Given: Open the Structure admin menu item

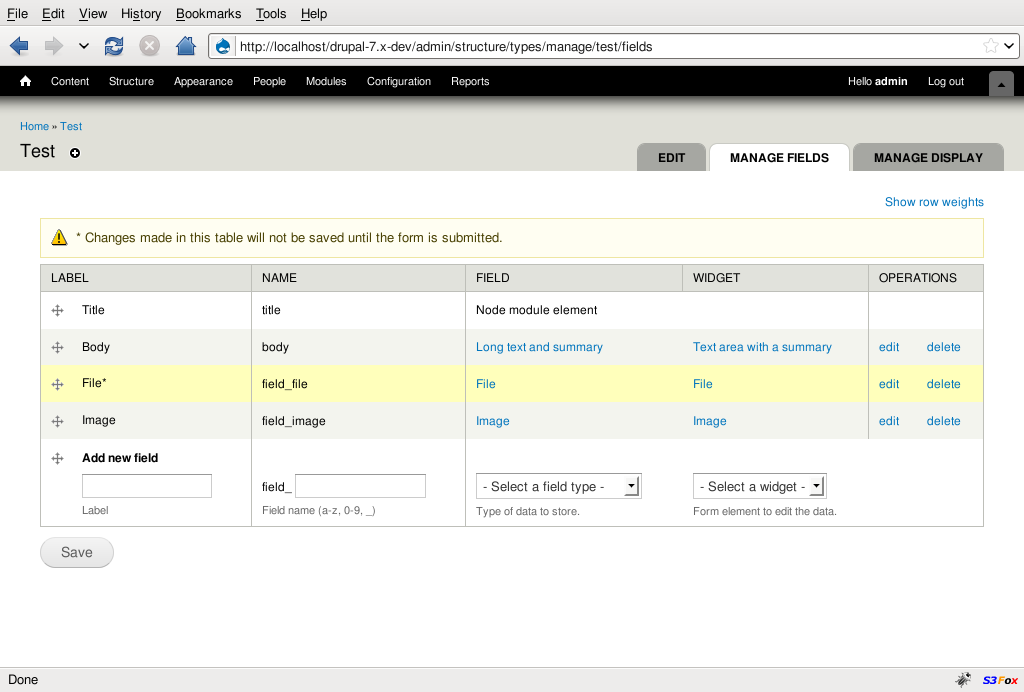Looking at the screenshot, I should point(131,82).
